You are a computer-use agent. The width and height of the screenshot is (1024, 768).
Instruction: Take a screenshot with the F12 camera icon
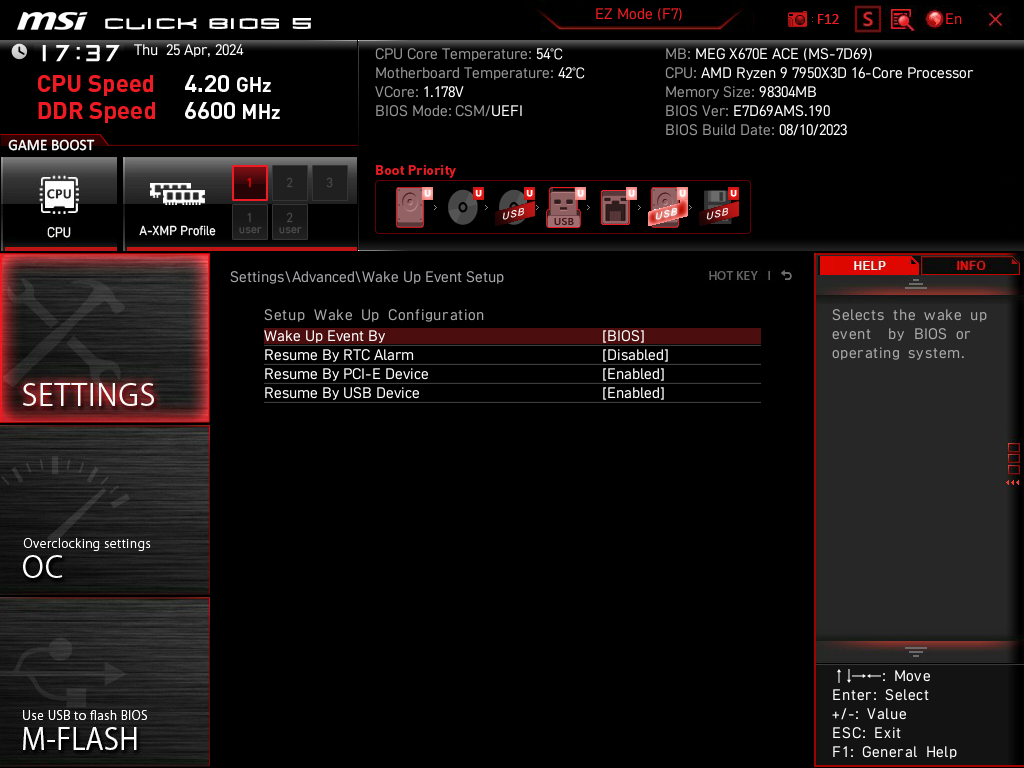pyautogui.click(x=813, y=19)
